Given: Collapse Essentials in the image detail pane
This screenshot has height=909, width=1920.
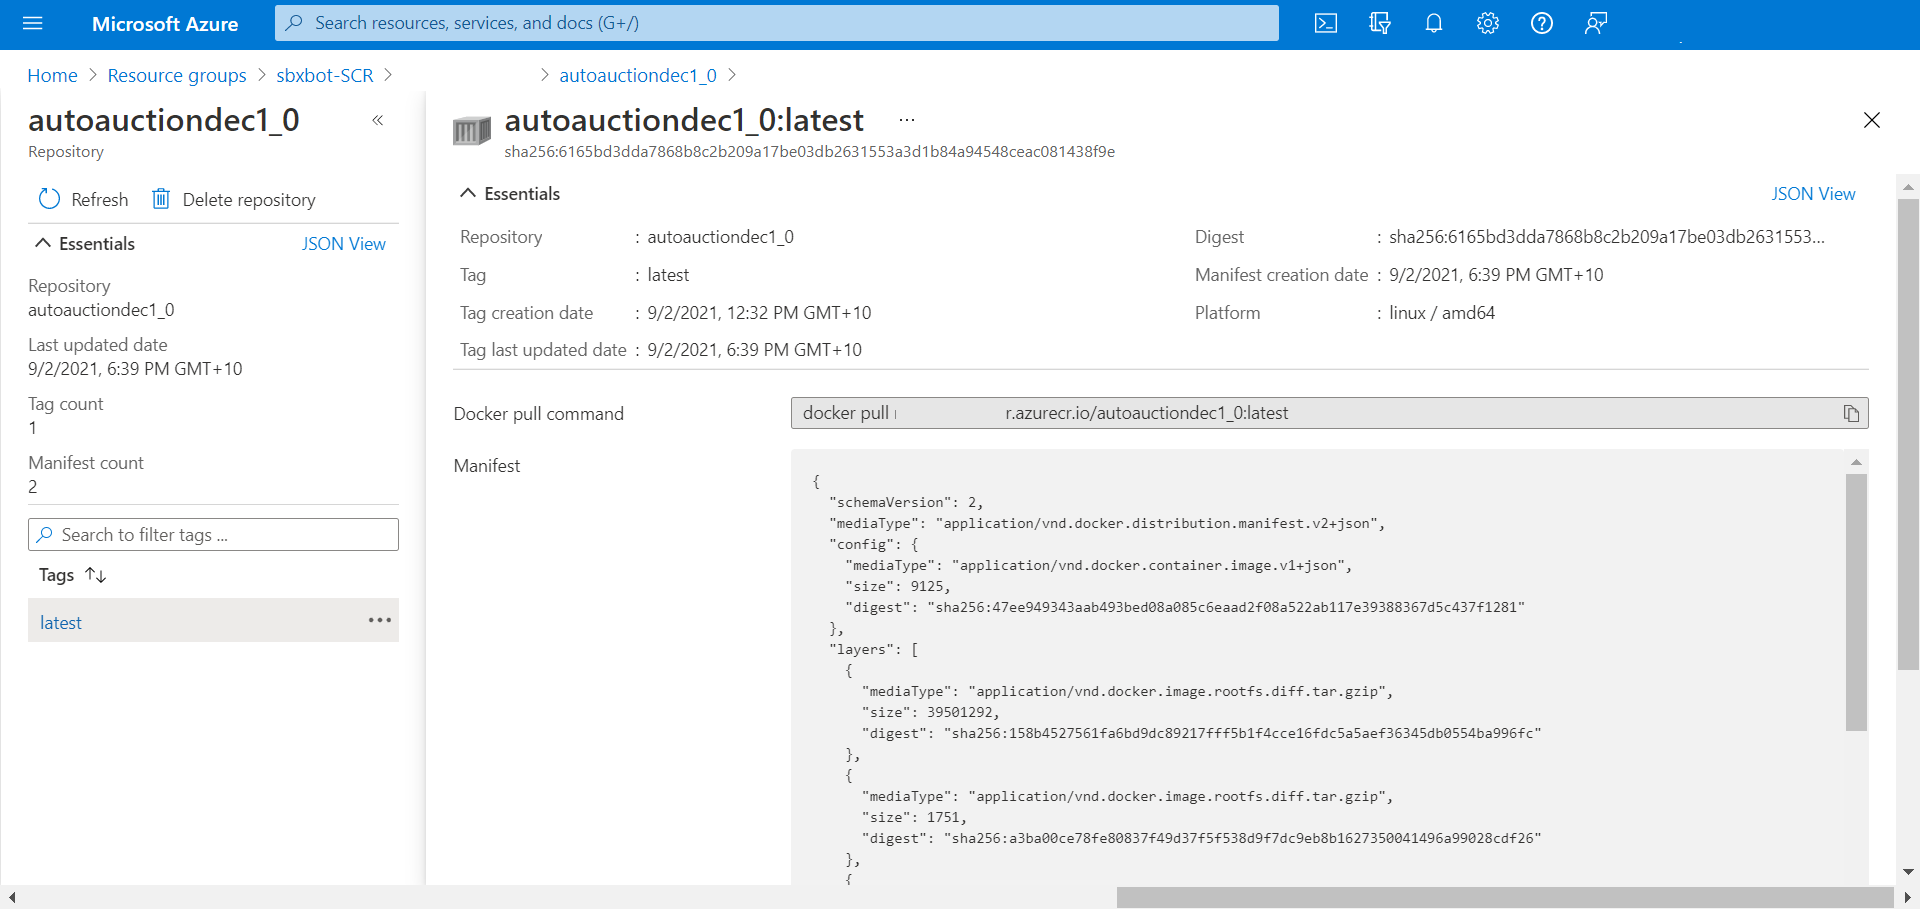Looking at the screenshot, I should tap(468, 194).
